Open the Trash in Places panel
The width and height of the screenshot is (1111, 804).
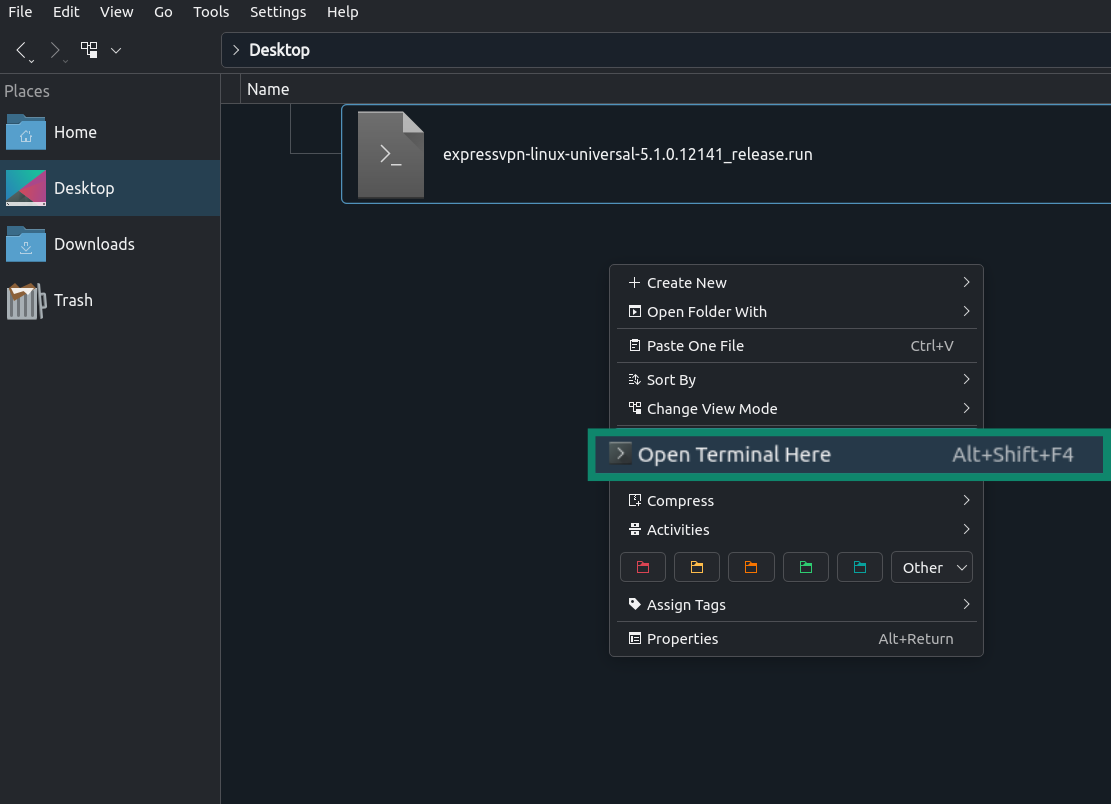[72, 300]
